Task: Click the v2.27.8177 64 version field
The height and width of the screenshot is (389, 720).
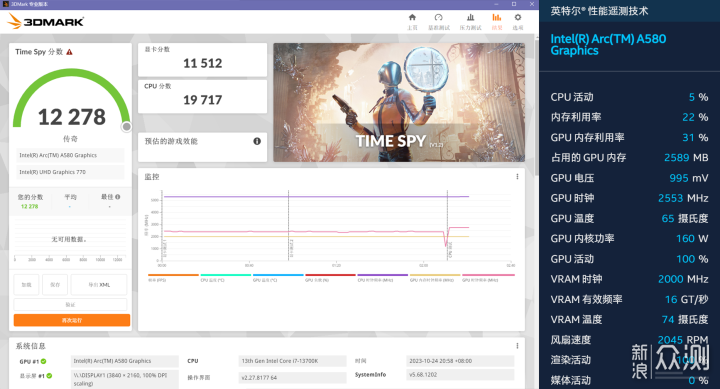Action: [x=292, y=378]
